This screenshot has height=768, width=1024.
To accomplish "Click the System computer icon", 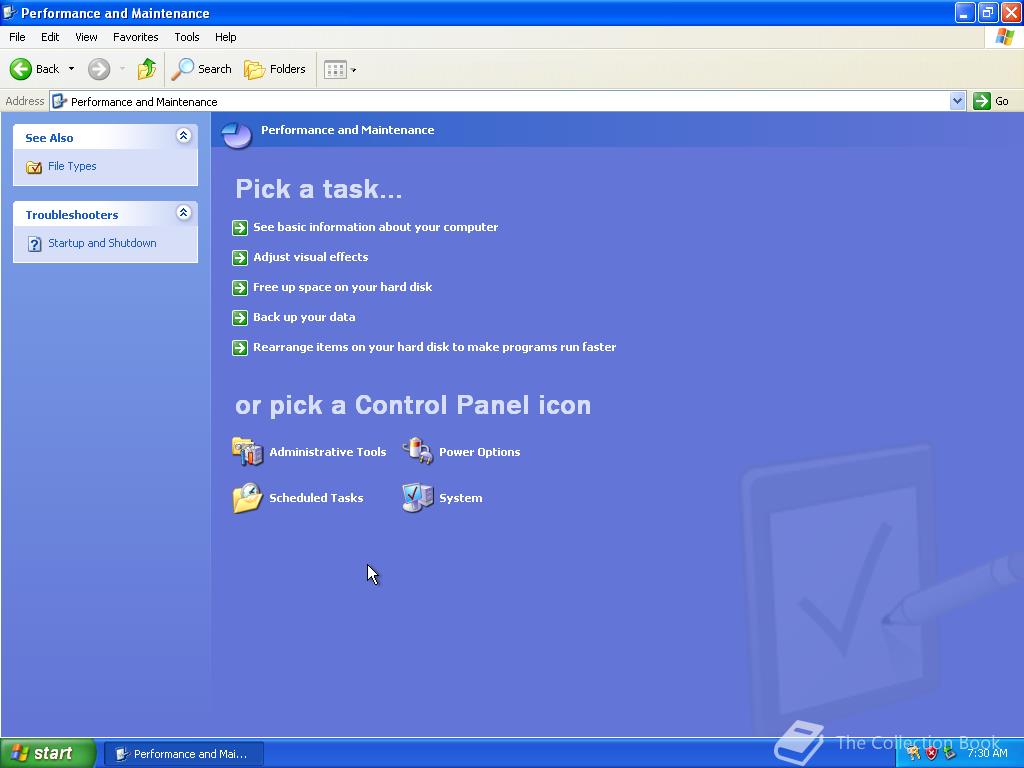I will [x=417, y=498].
